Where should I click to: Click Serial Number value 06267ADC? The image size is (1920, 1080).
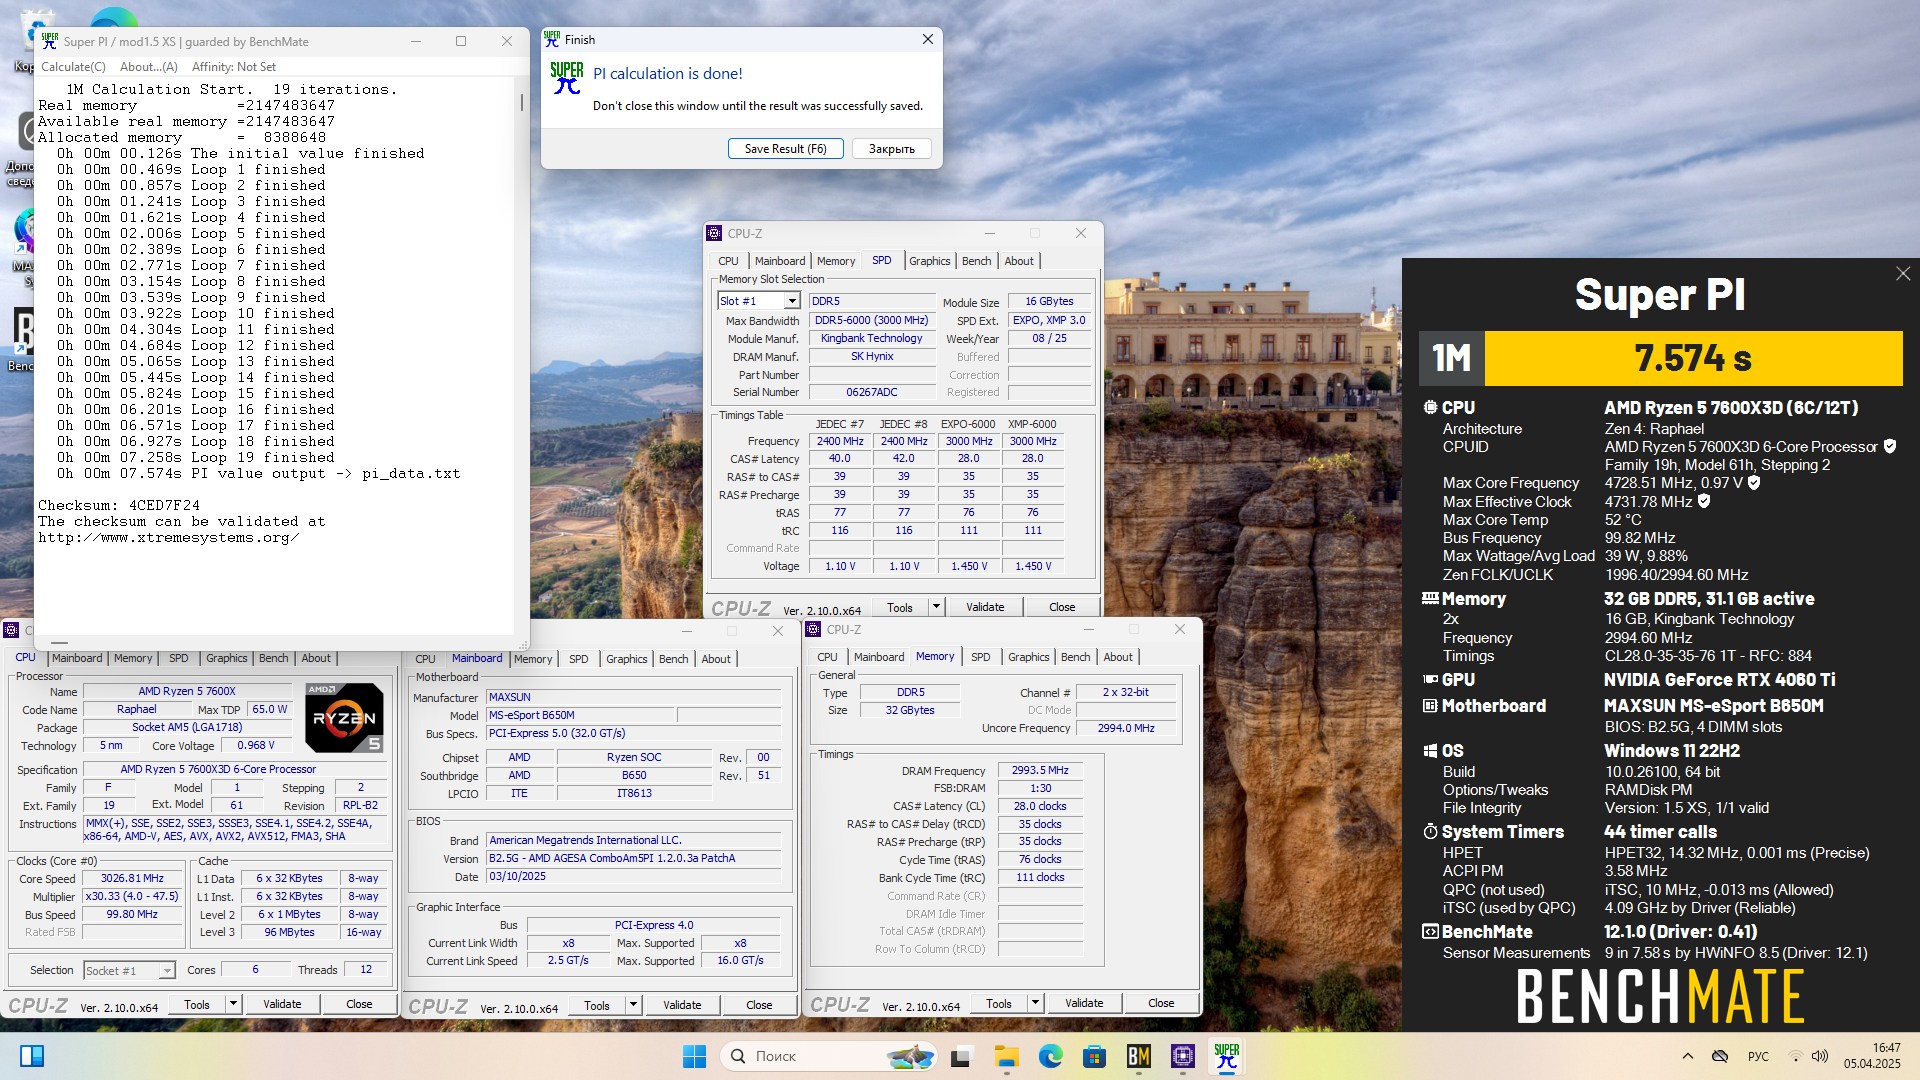(x=871, y=392)
